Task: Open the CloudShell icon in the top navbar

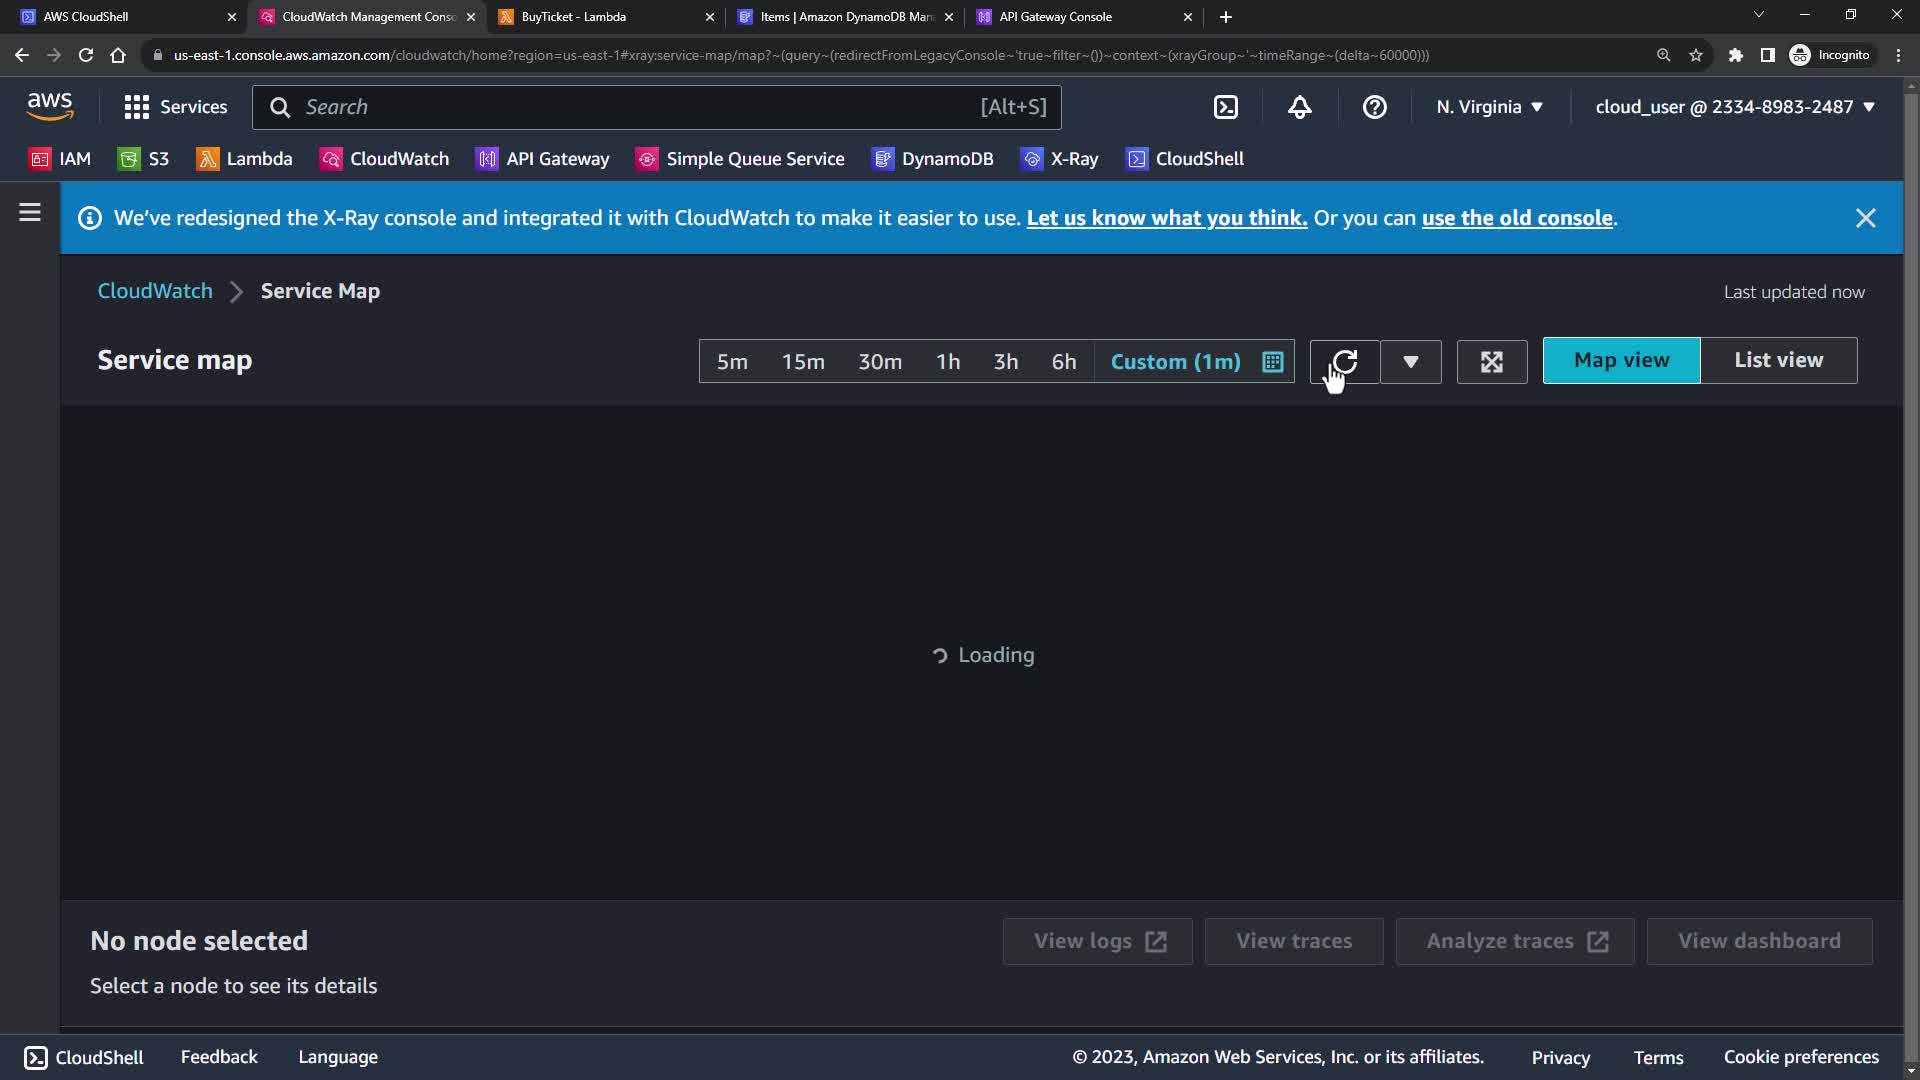Action: point(1225,107)
